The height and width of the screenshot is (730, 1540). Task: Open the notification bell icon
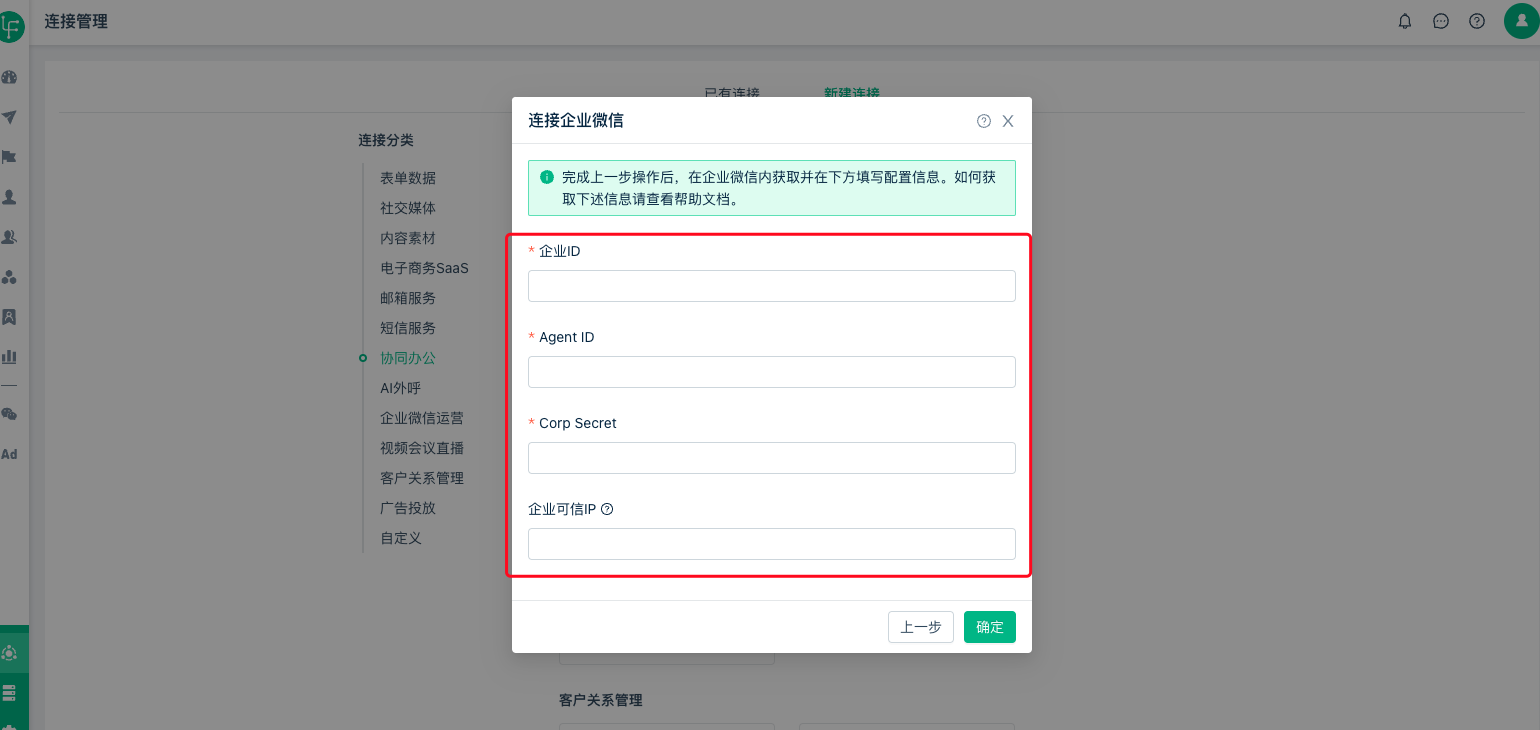coord(1405,21)
